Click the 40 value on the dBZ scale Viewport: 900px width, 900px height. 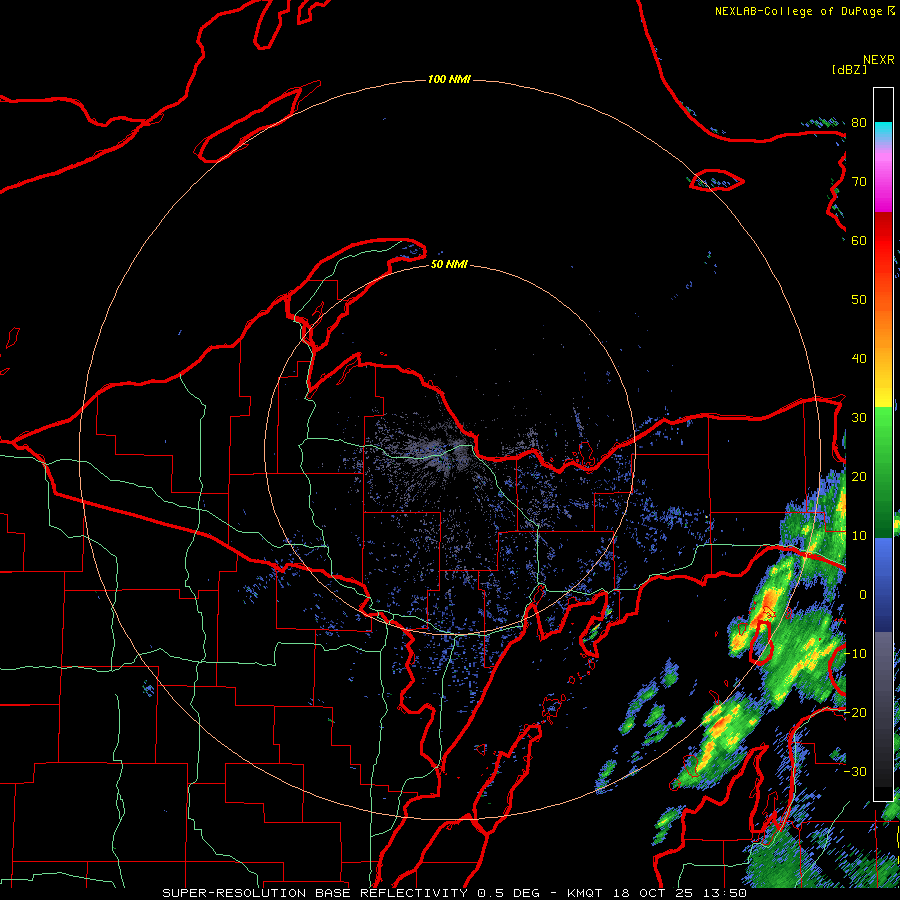coord(859,359)
